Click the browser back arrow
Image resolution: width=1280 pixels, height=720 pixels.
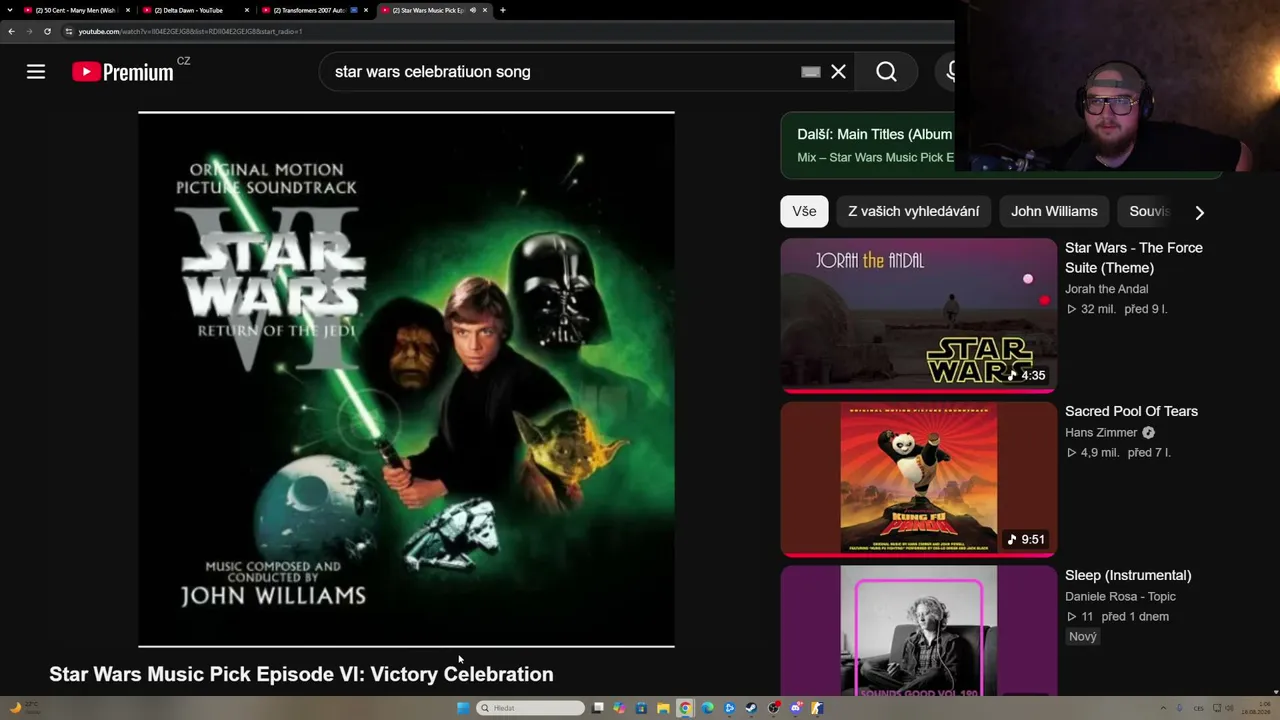(x=11, y=31)
